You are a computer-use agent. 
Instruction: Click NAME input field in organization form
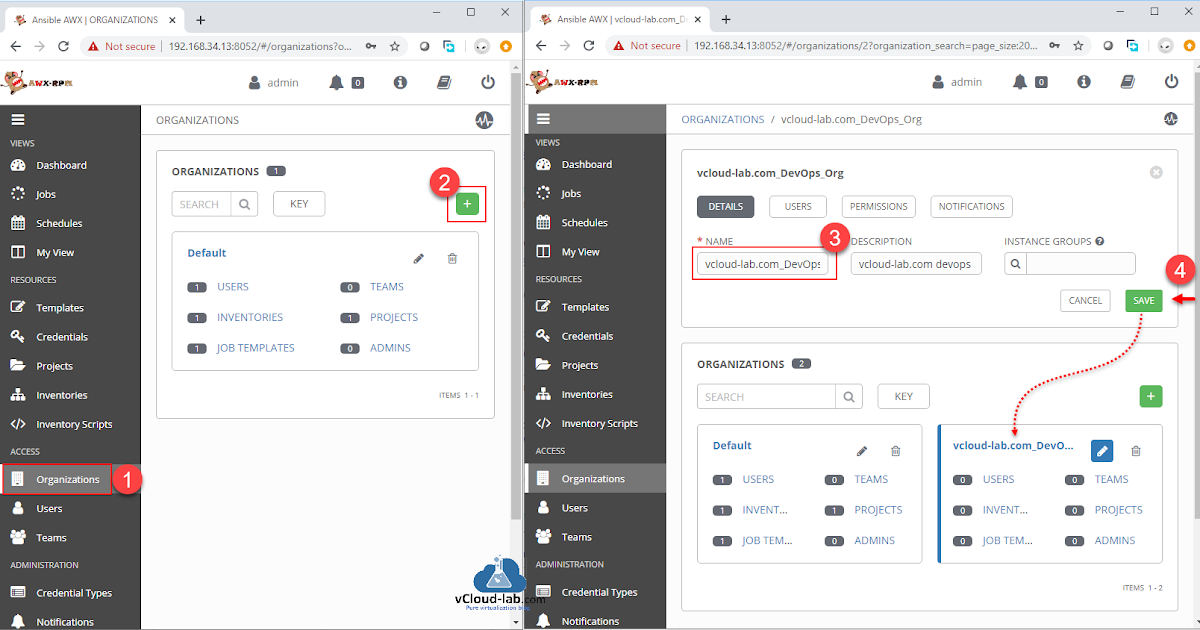tap(765, 264)
